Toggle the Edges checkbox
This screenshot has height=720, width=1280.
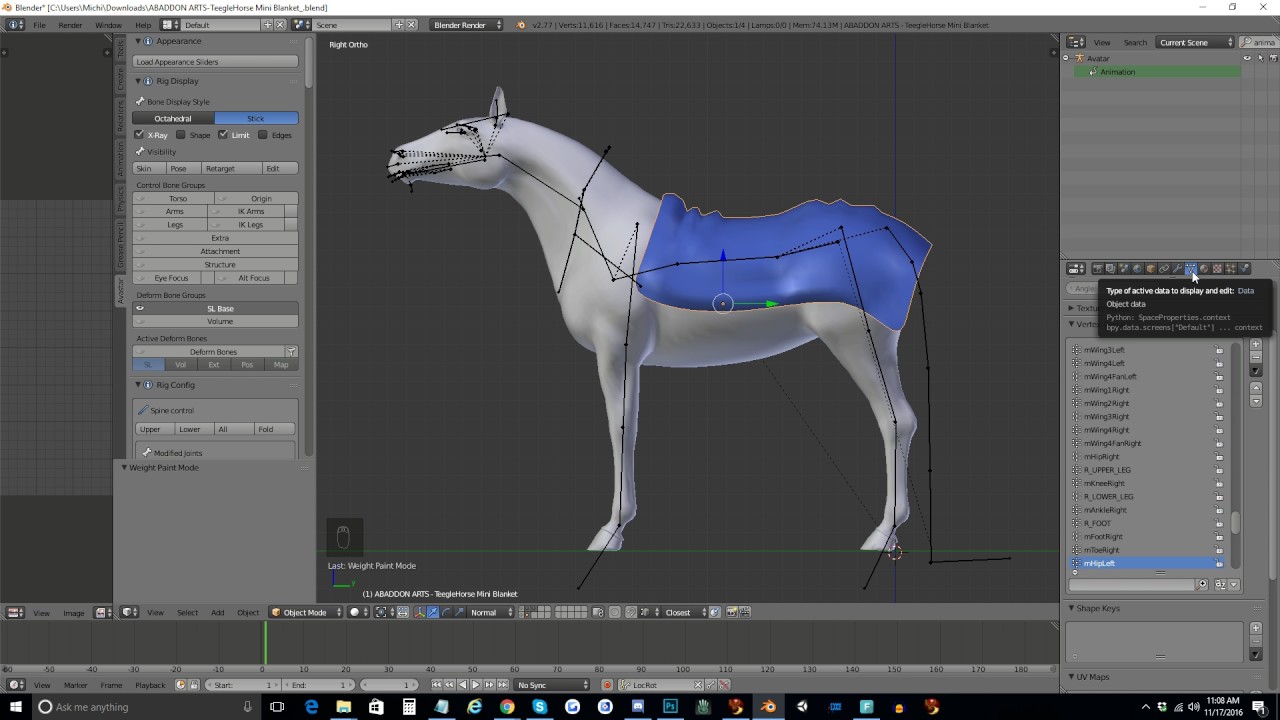point(263,135)
